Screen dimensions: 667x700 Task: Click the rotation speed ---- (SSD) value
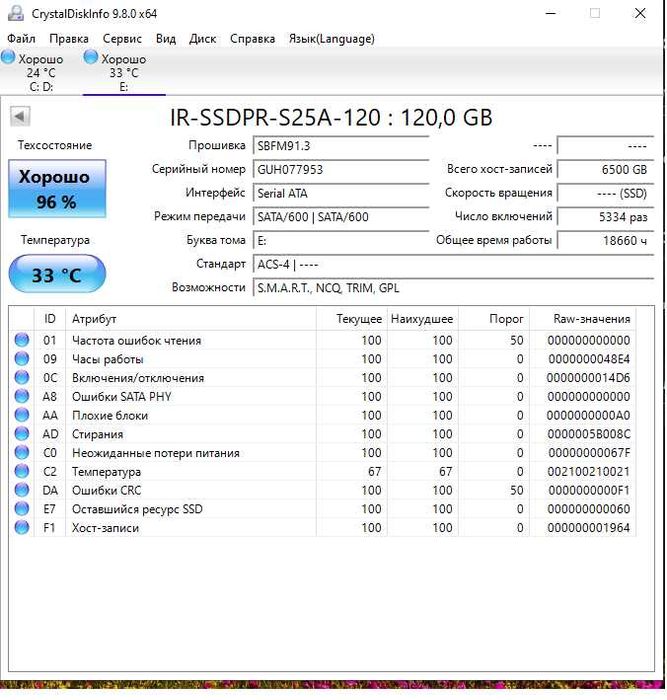pos(605,193)
